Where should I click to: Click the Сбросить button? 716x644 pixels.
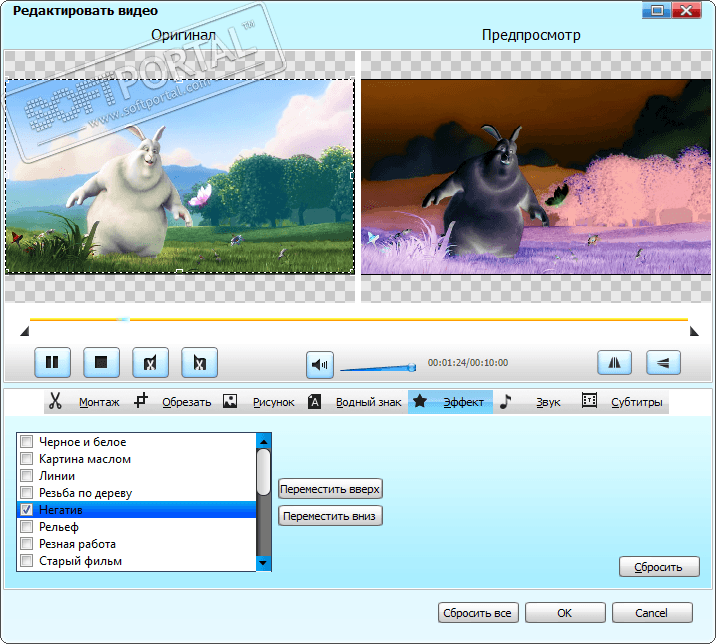(x=659, y=567)
